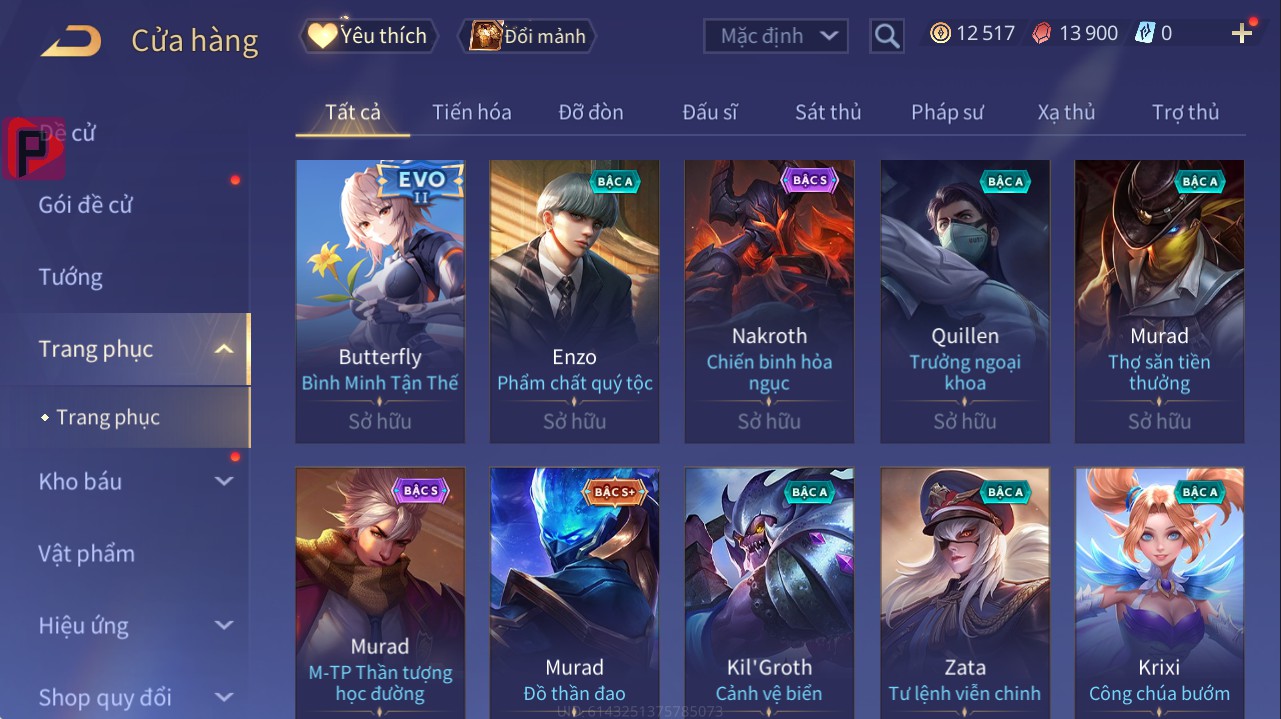Click the gold coin balance icon
The width and height of the screenshot is (1281, 719).
coord(940,34)
